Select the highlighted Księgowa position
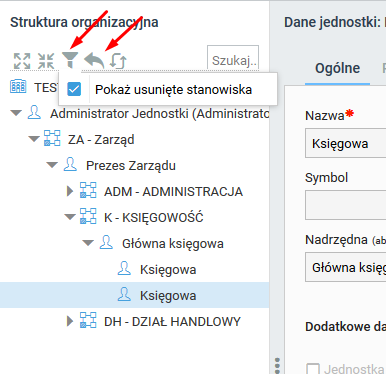386x374 pixels. click(x=135, y=295)
